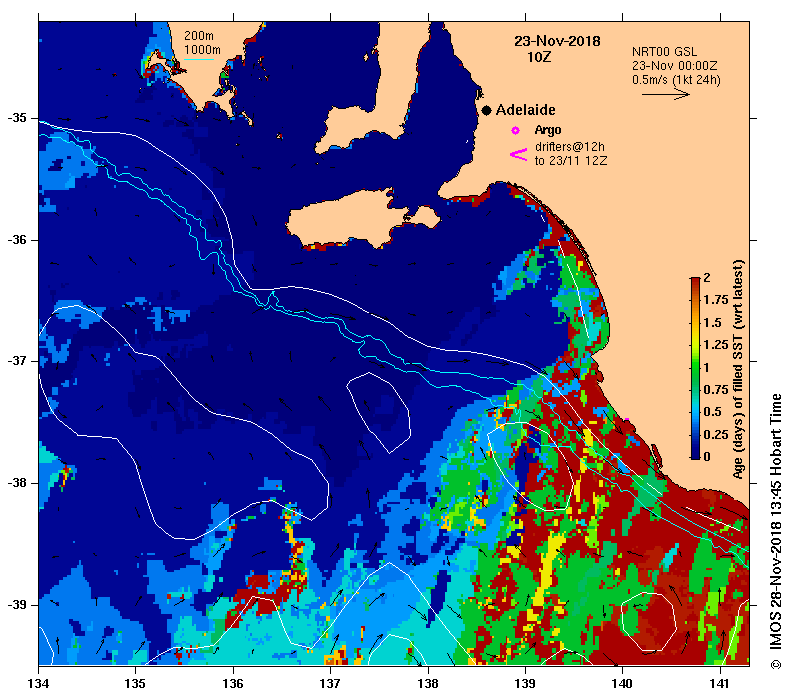Image resolution: width=791 pixels, height=700 pixels.
Task: Click the IMOS copyright timestamp text
Action: click(775, 530)
